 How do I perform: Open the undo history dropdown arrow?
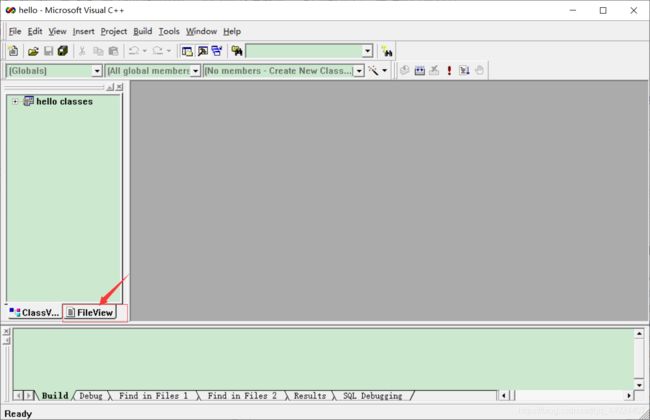coord(145,51)
